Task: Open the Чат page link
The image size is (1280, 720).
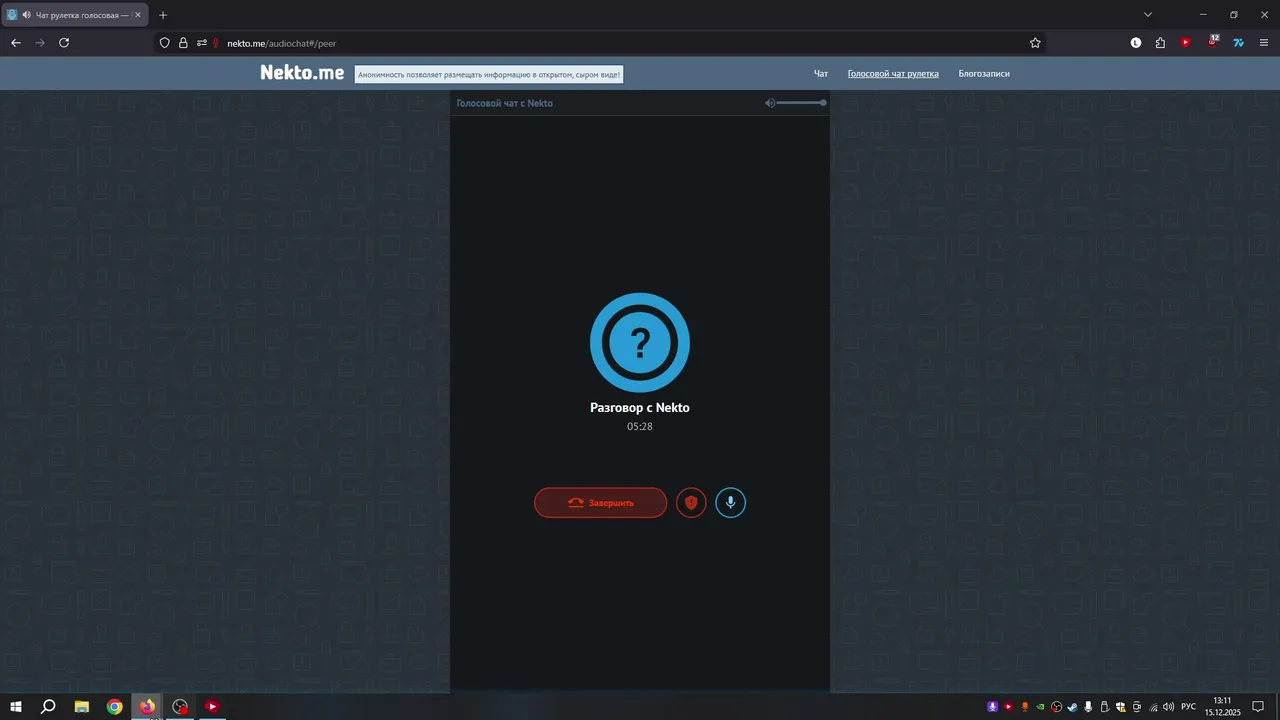Action: [821, 74]
